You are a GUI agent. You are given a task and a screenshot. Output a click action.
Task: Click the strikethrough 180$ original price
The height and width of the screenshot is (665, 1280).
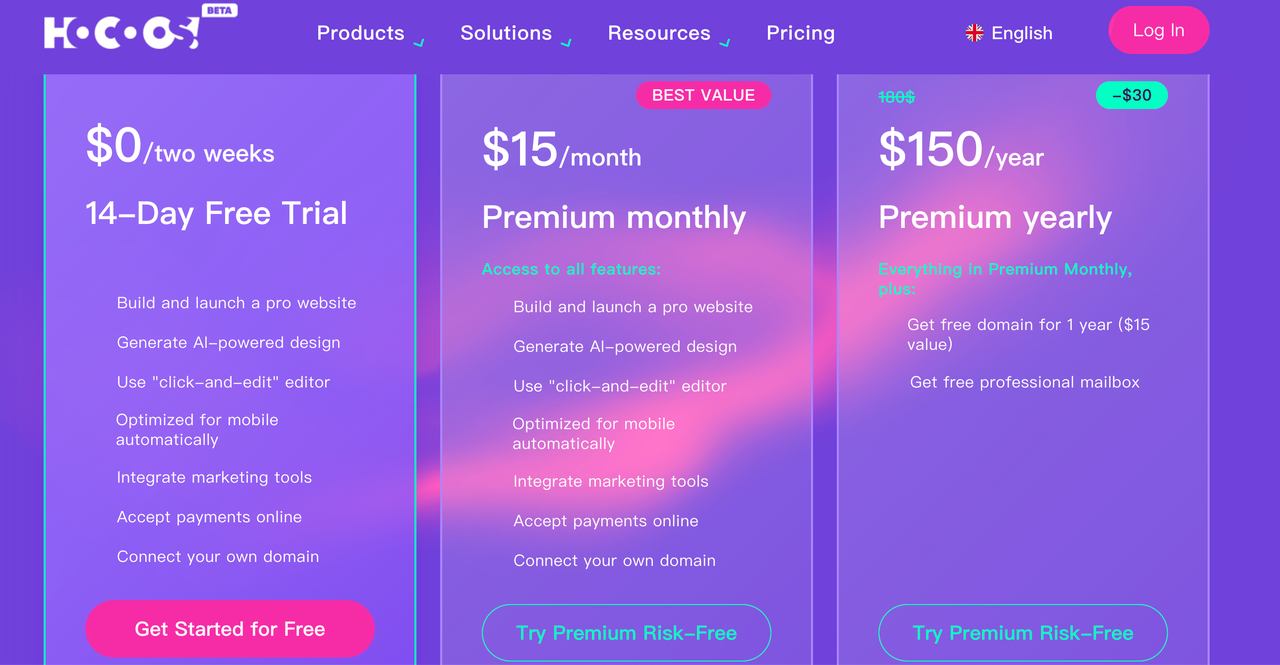point(897,97)
